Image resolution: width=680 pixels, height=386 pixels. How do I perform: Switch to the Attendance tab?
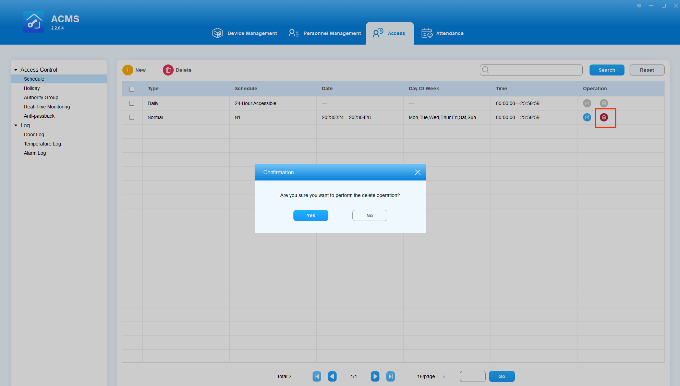[442, 33]
